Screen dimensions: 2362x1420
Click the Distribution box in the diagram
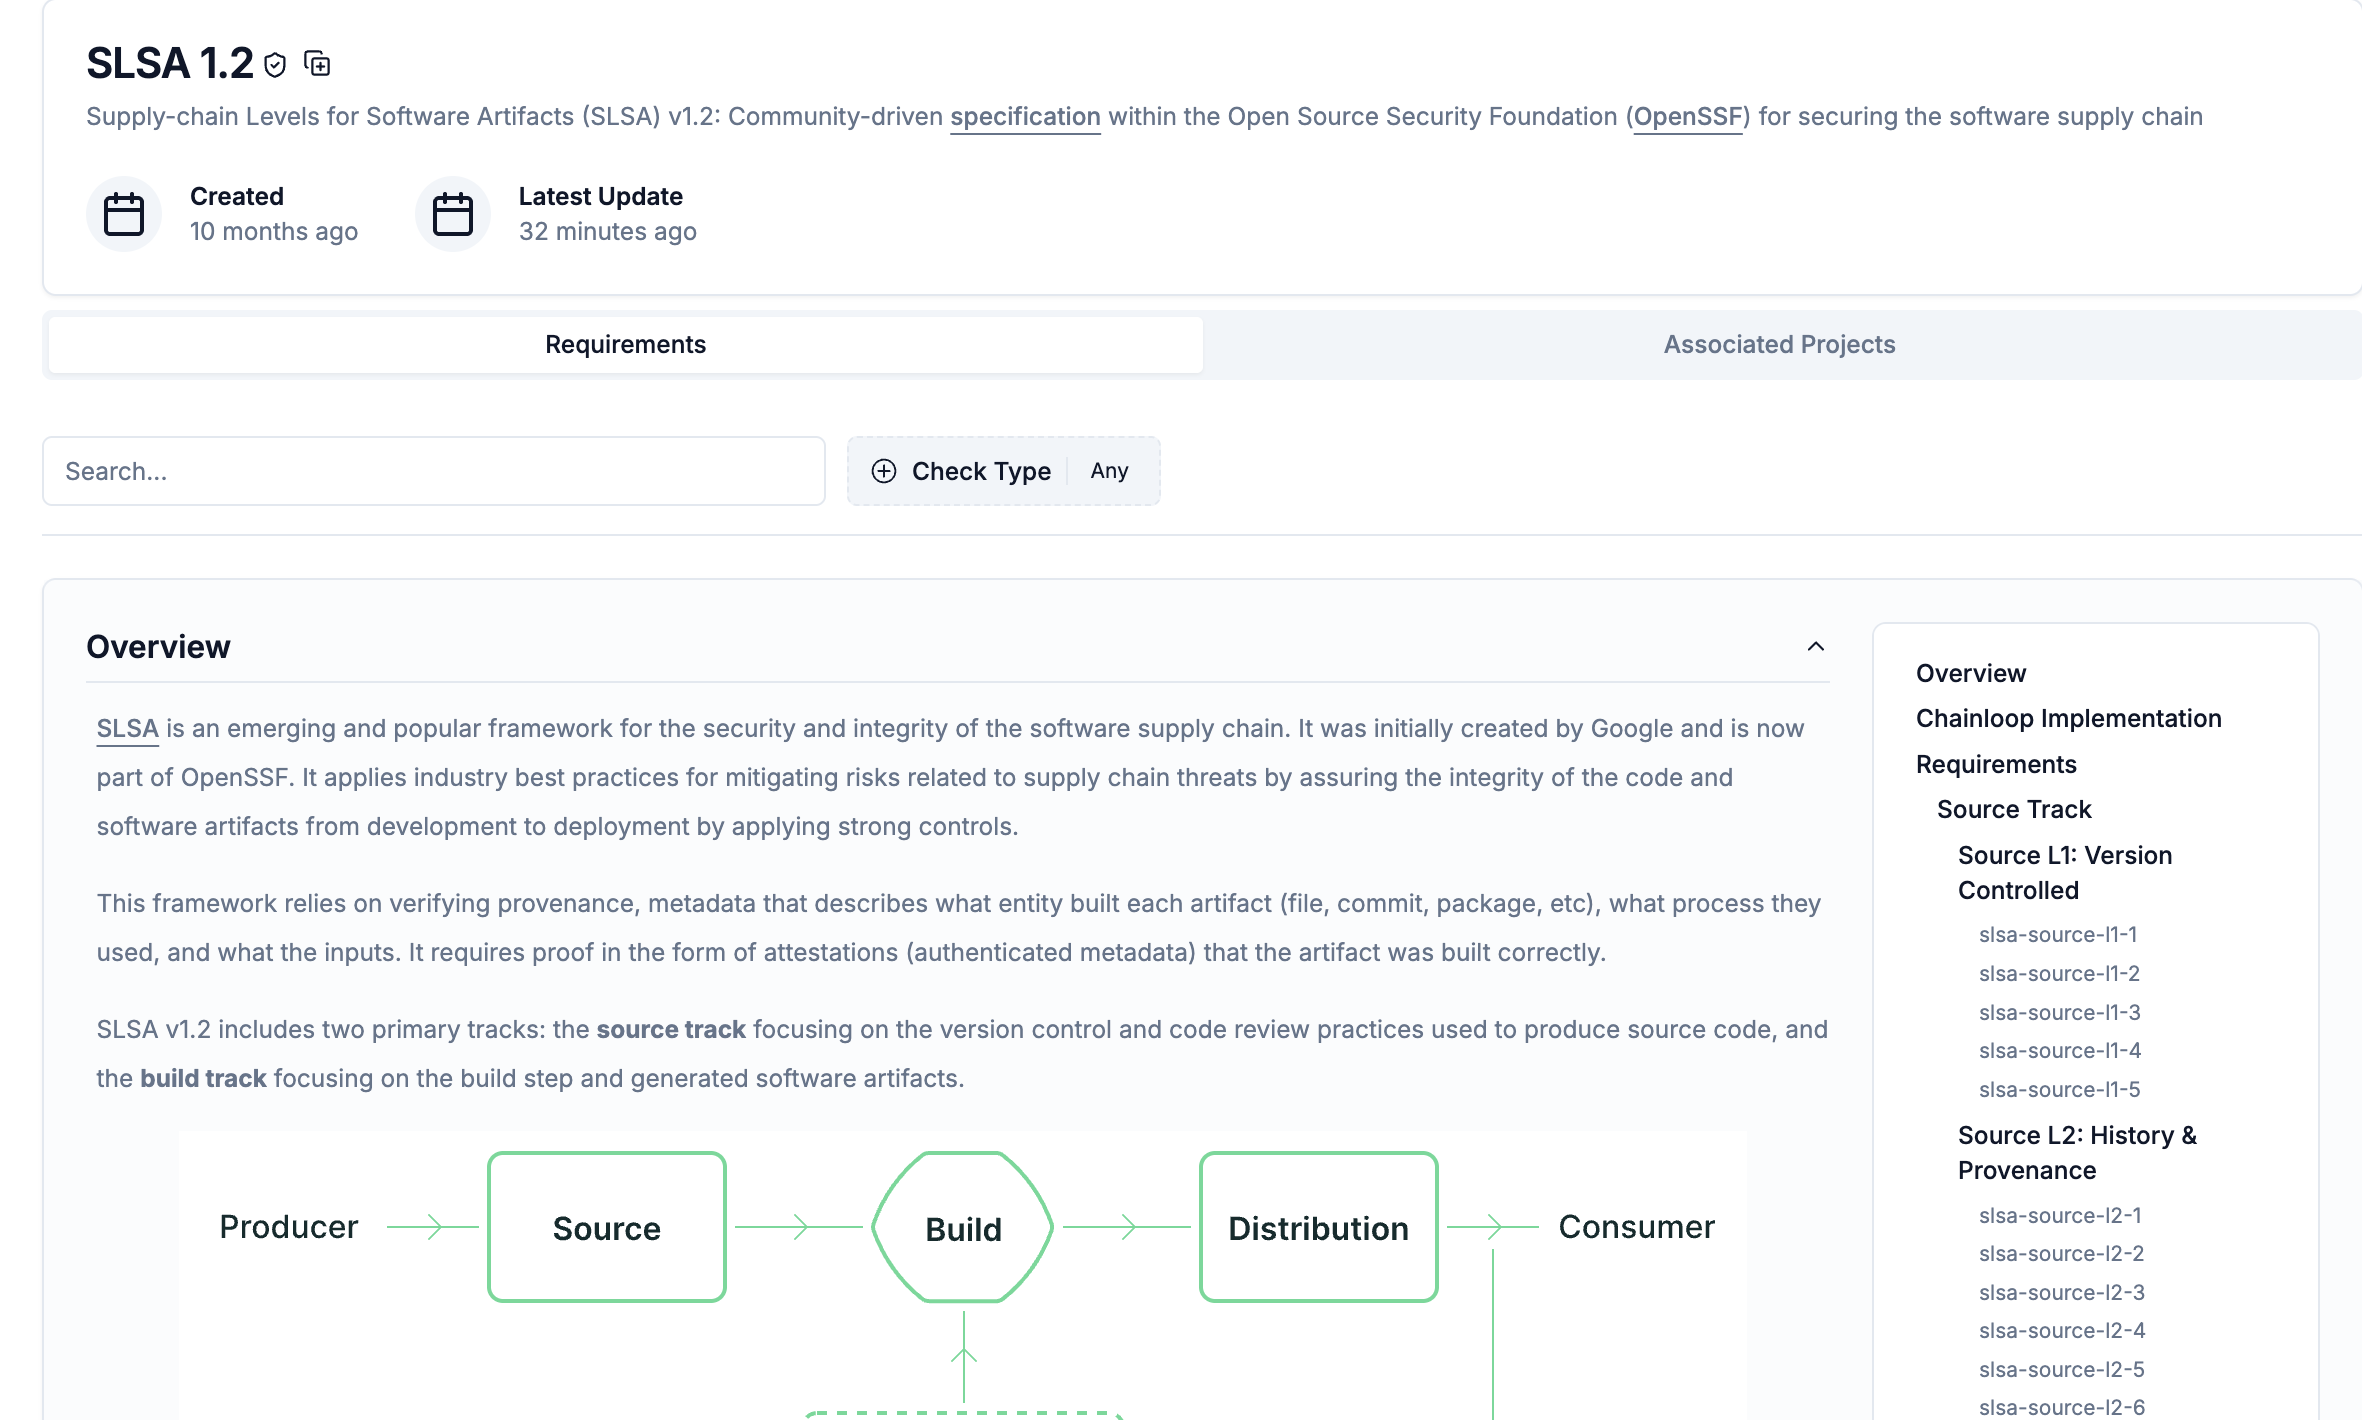point(1318,1228)
